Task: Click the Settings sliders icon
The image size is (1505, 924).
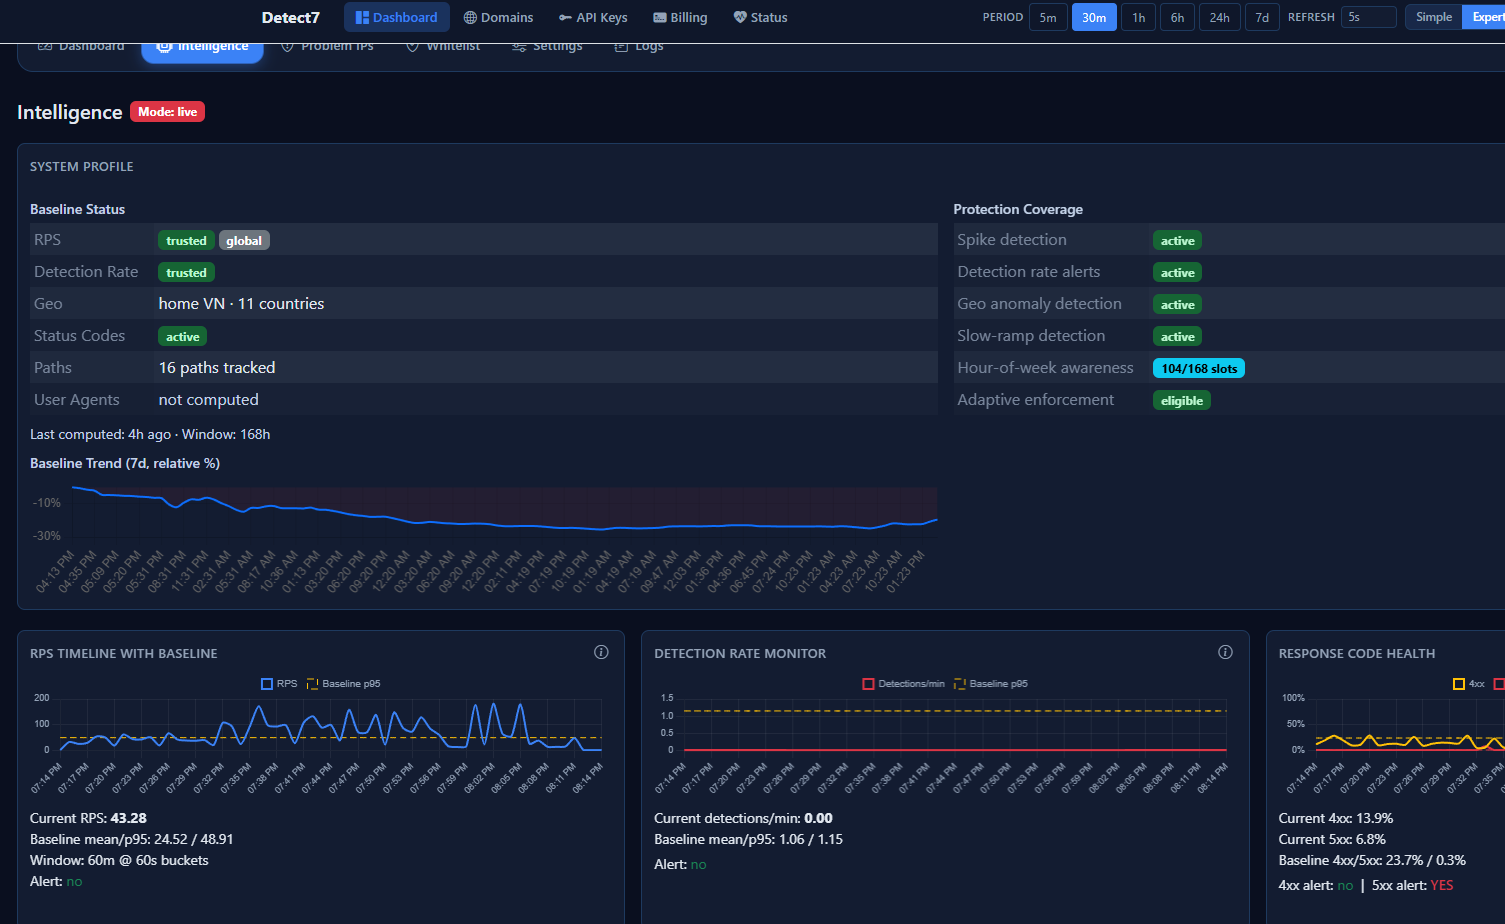Action: 519,46
